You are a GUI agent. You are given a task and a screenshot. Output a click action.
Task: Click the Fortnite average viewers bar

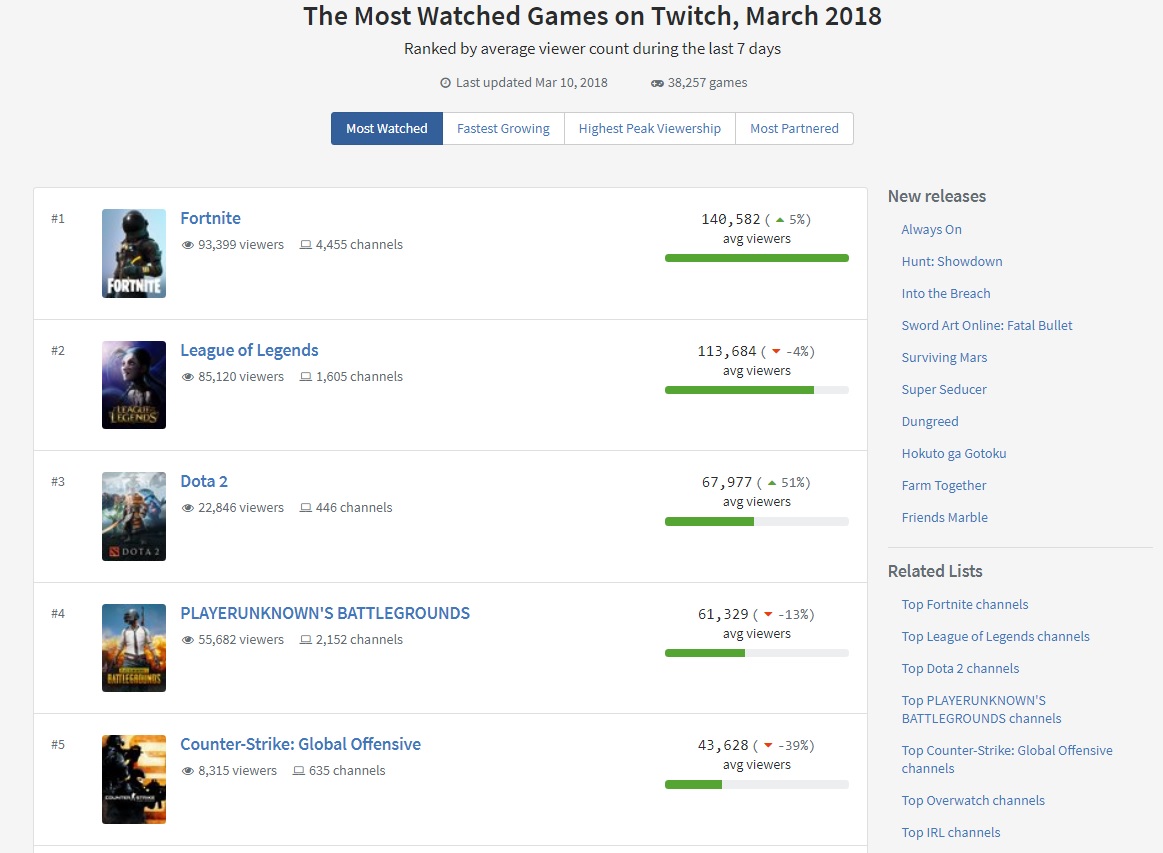(757, 258)
